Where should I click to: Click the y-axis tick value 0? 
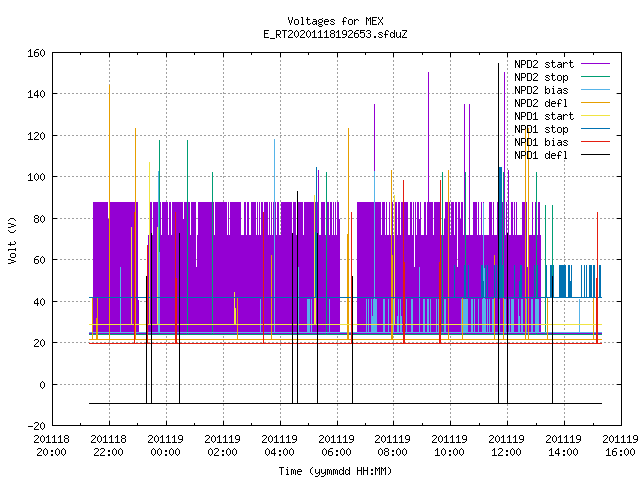point(42,384)
